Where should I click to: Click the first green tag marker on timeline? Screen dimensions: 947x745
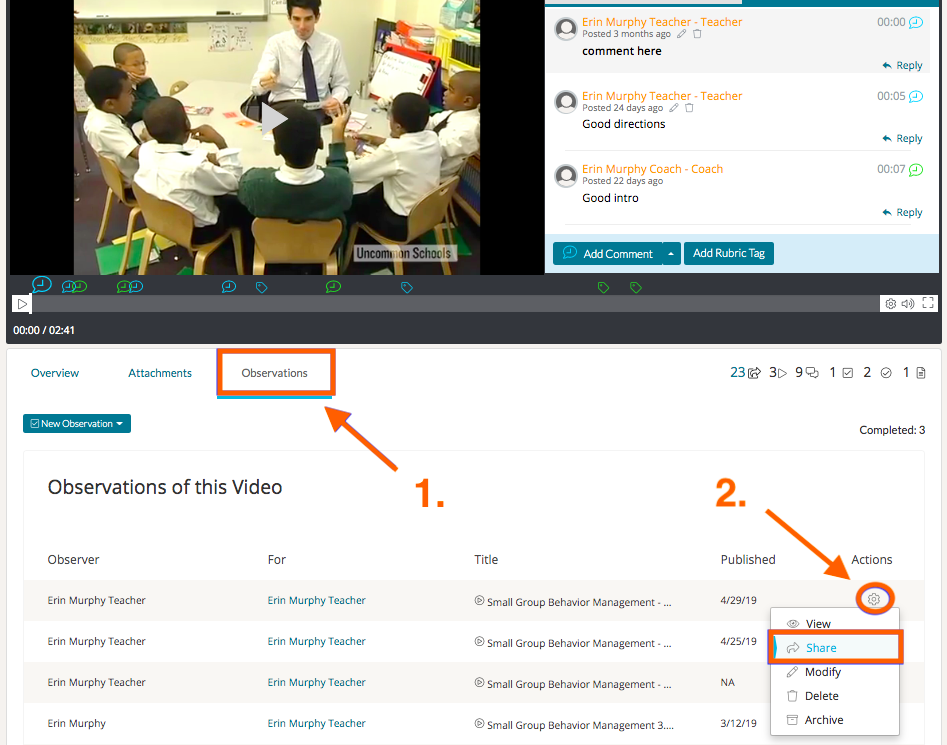point(603,288)
